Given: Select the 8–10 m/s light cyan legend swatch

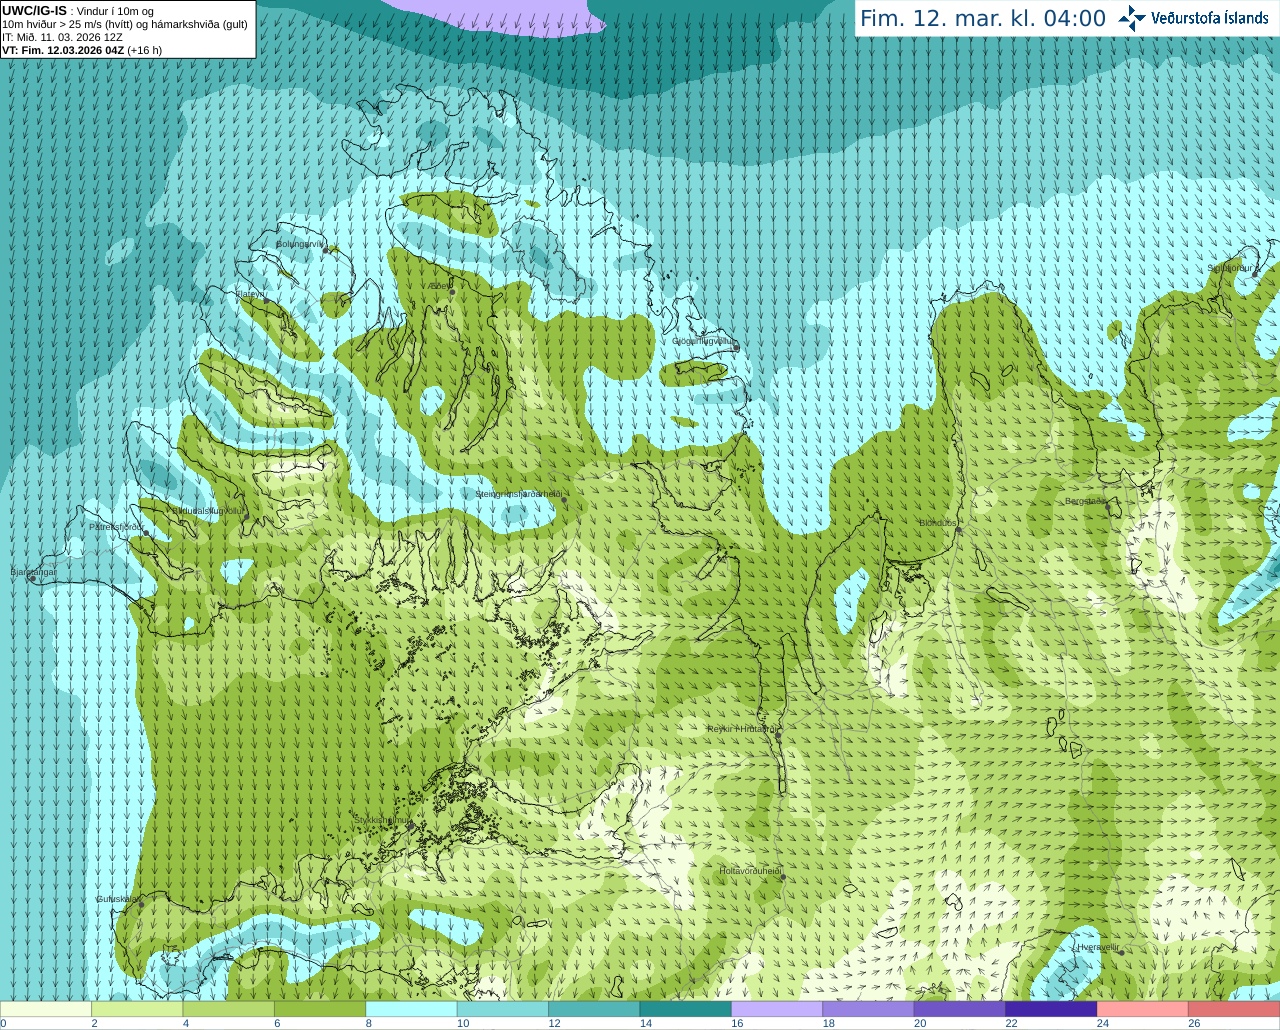Looking at the screenshot, I should coord(412,1009).
